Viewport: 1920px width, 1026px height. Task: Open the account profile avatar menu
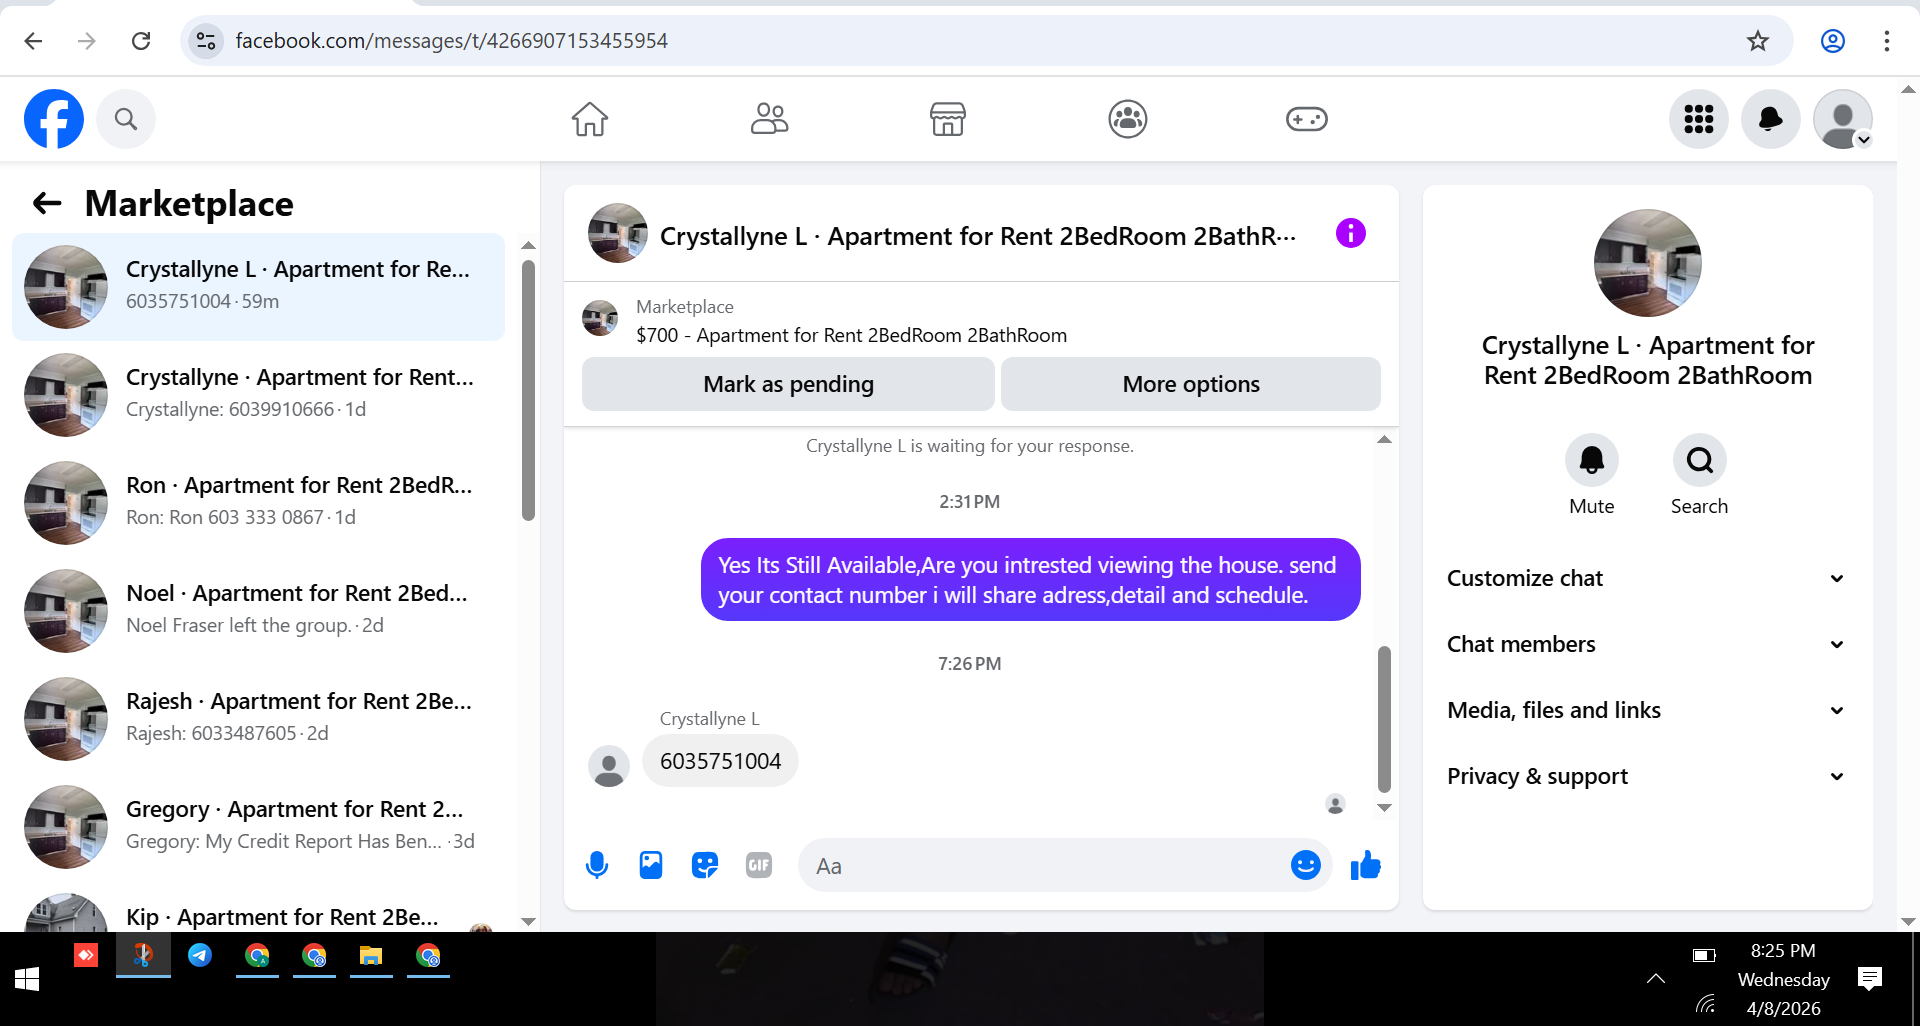click(1843, 119)
